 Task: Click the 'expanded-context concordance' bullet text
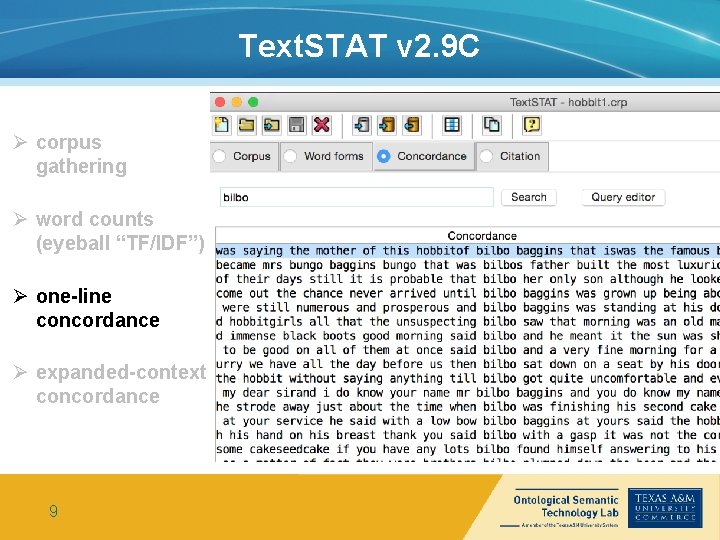click(121, 384)
